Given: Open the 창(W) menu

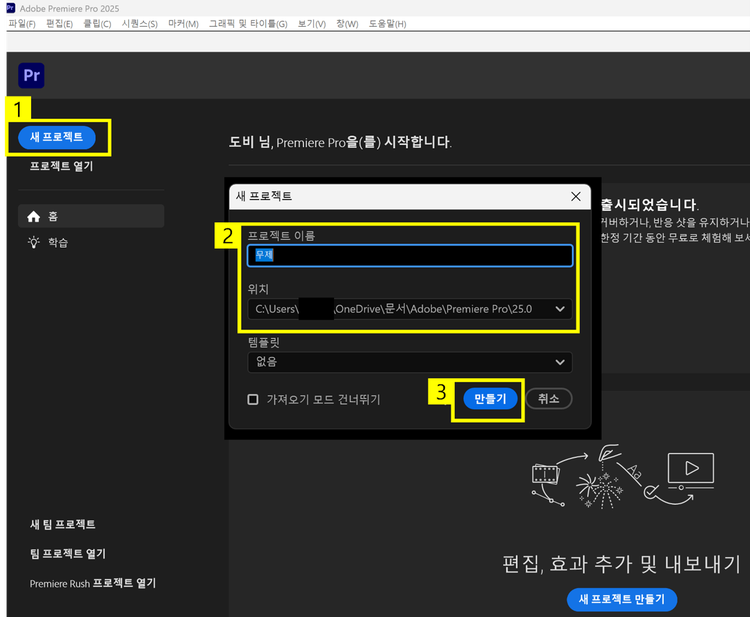Looking at the screenshot, I should coord(347,24).
